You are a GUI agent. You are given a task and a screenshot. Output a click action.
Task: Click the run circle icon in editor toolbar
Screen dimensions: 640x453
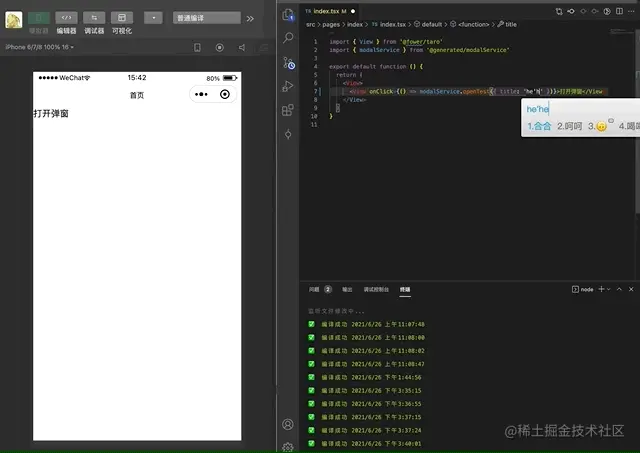point(607,11)
